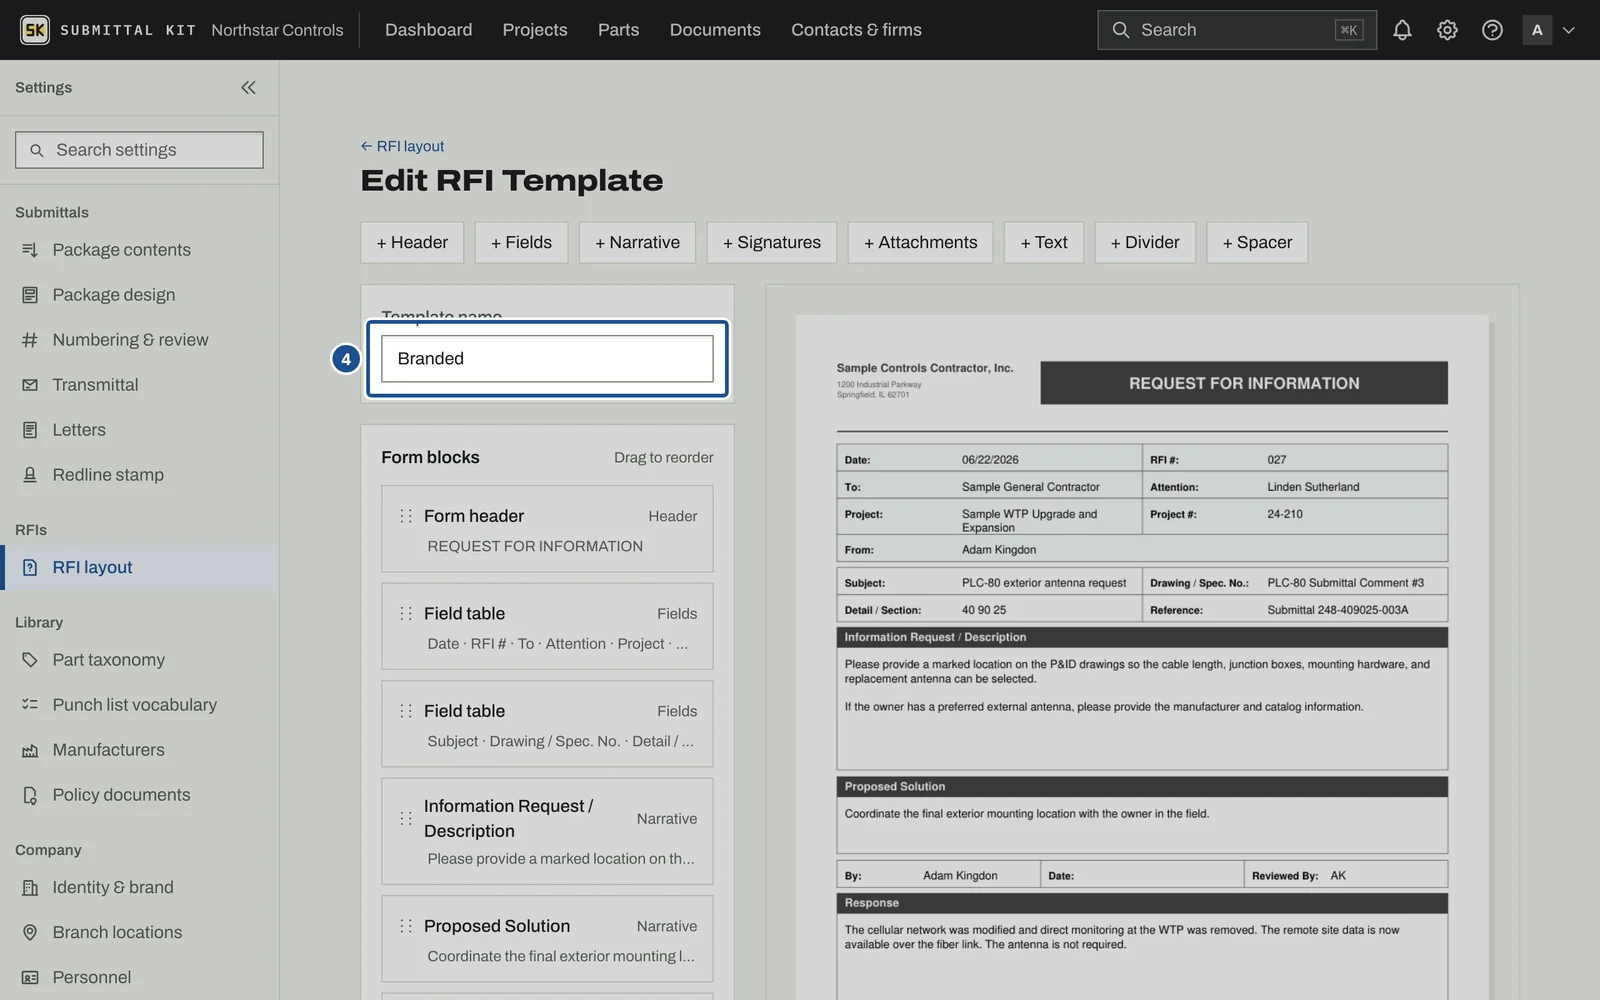Viewport: 1600px width, 1000px height.
Task: Click the Package design icon
Action: tap(30, 295)
